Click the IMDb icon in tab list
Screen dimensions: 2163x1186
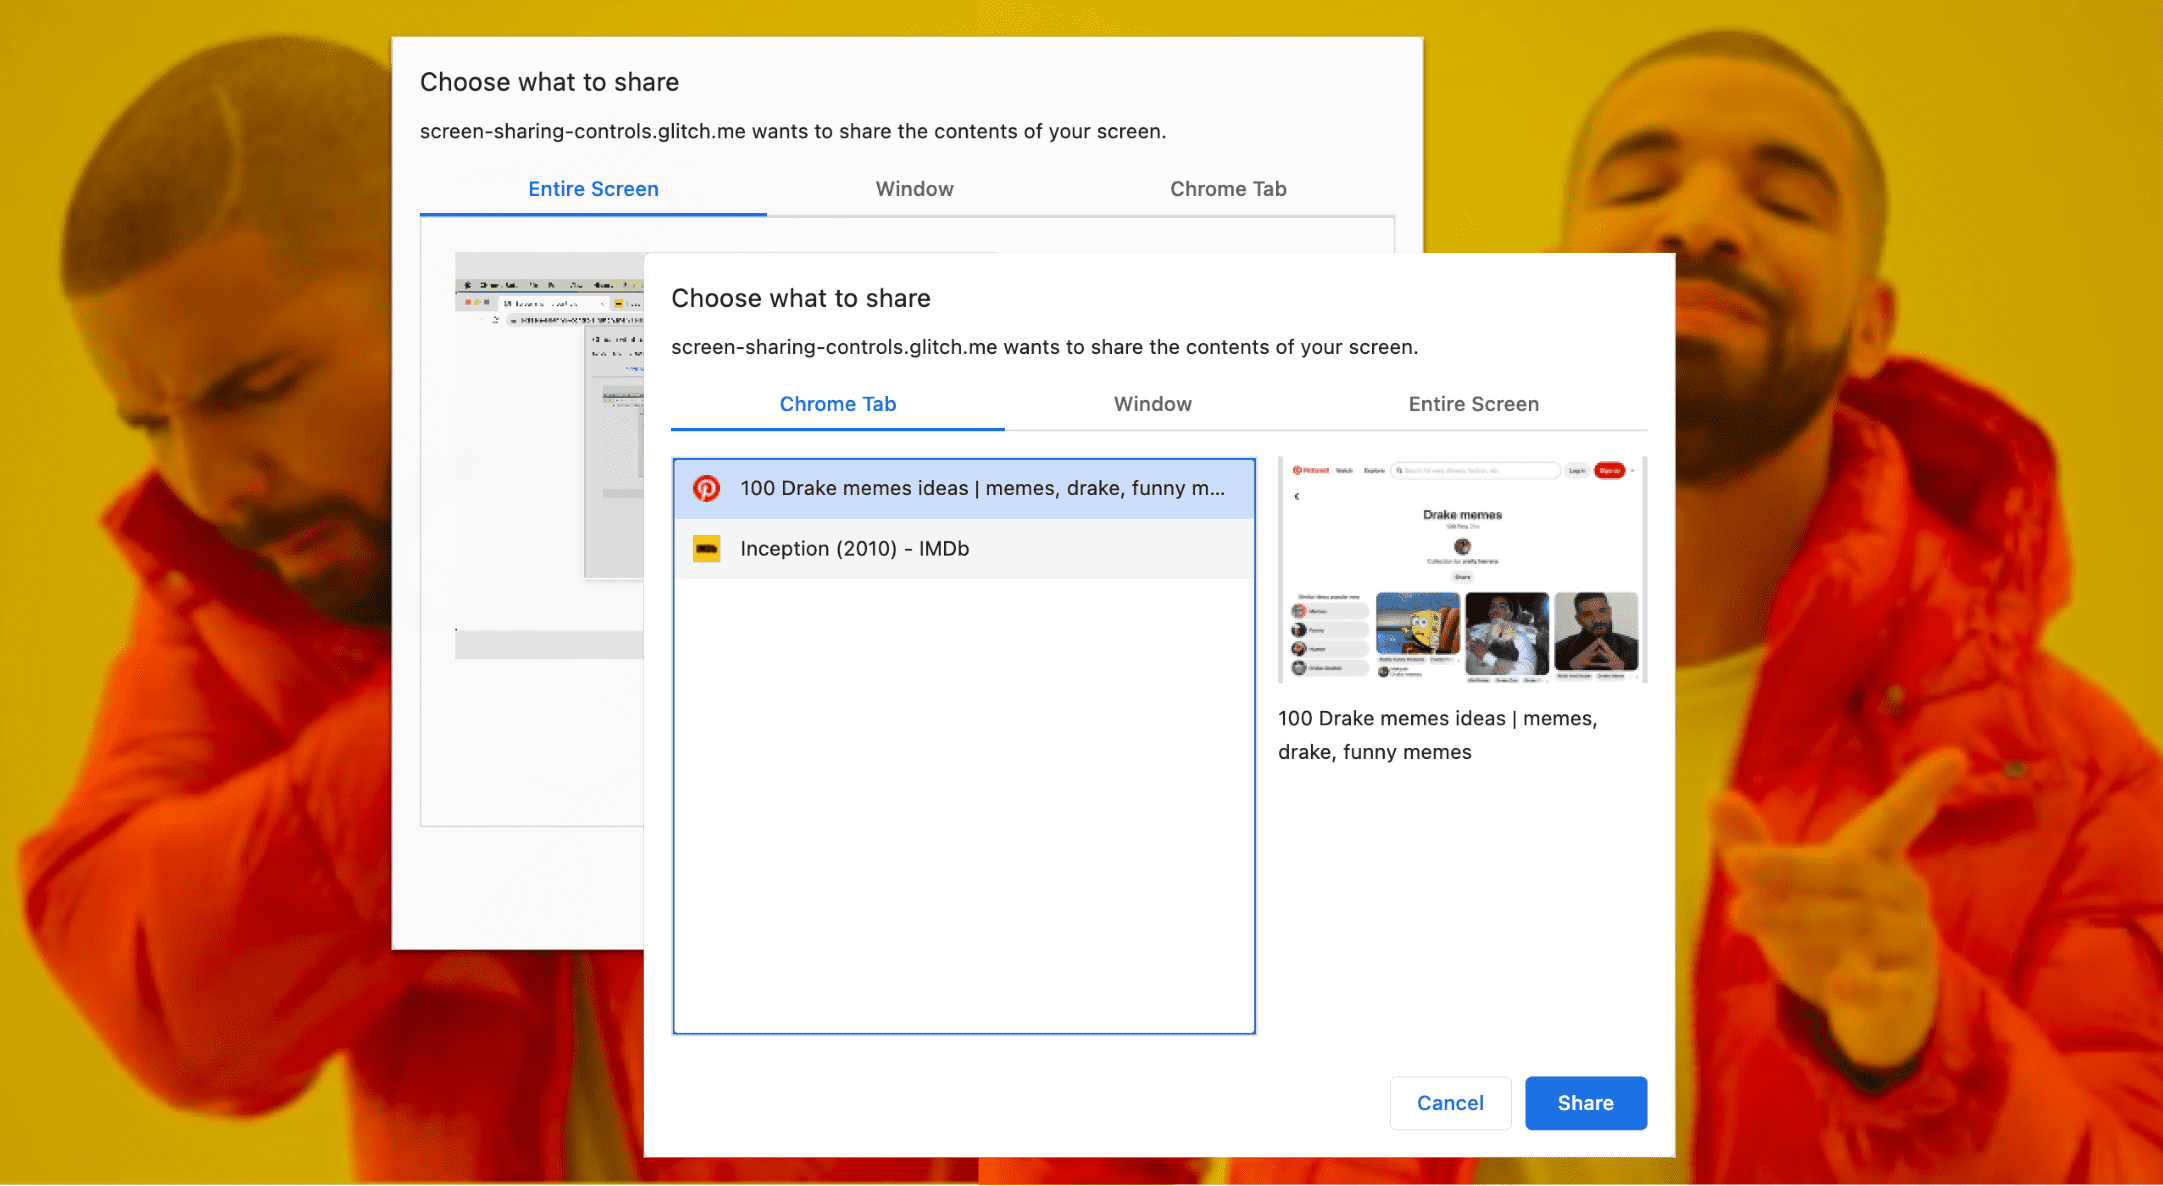pos(705,549)
